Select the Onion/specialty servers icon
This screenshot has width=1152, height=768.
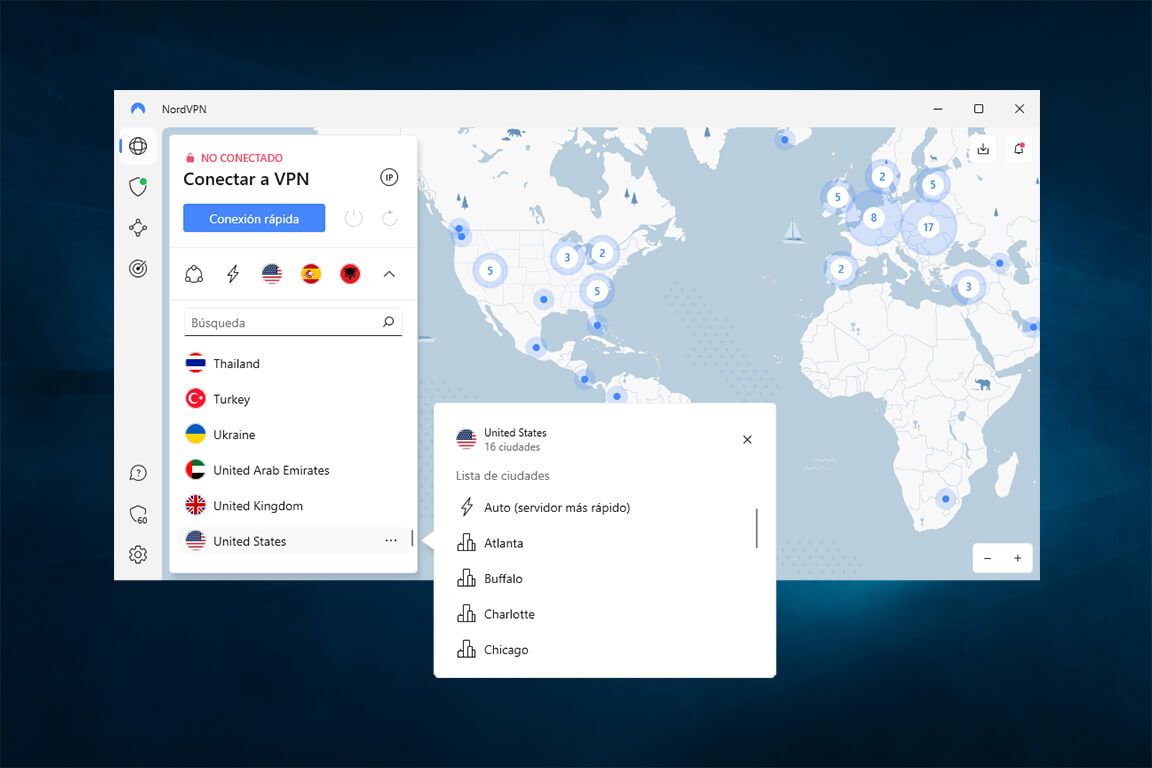pyautogui.click(x=194, y=274)
